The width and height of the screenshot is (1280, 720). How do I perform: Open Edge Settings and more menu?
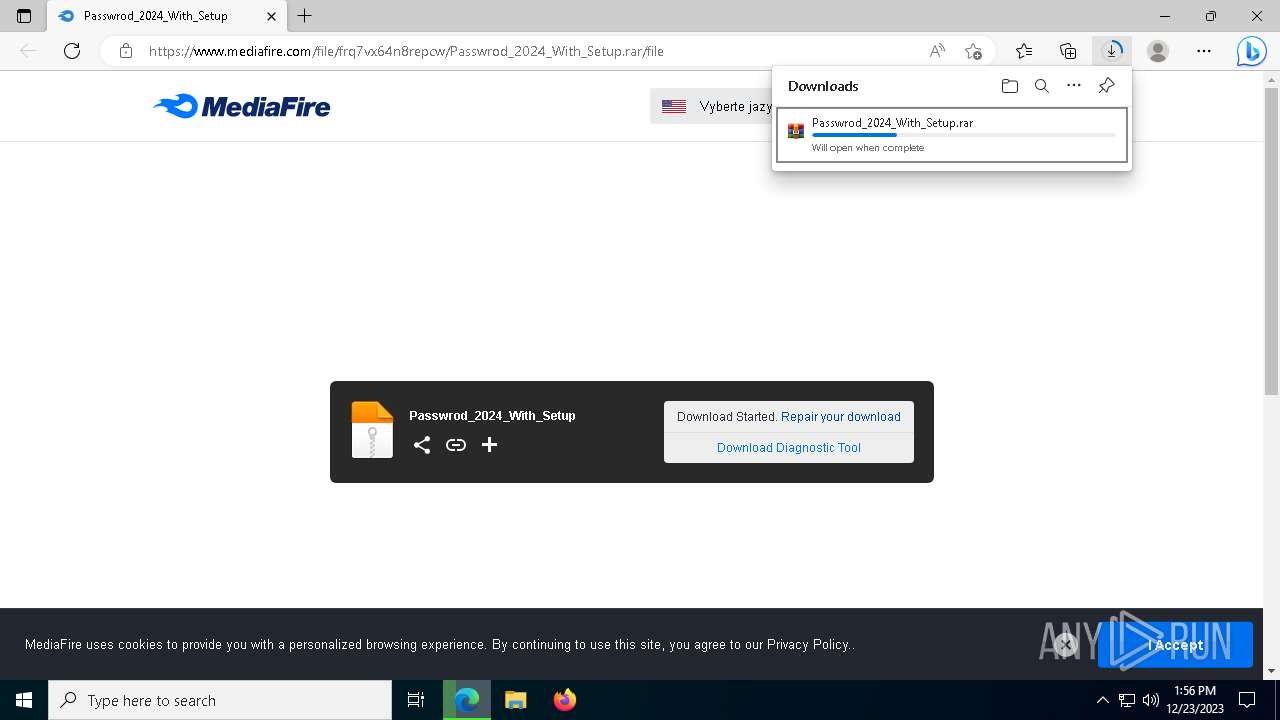(x=1204, y=51)
